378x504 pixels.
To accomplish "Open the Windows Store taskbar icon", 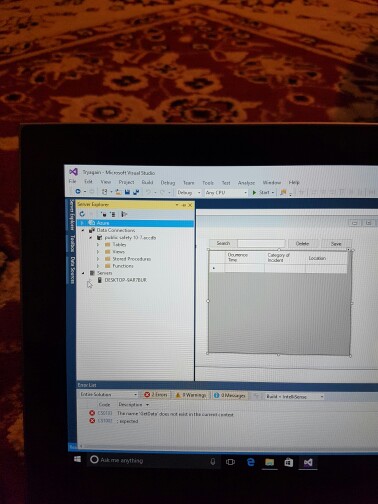I will coord(289,462).
